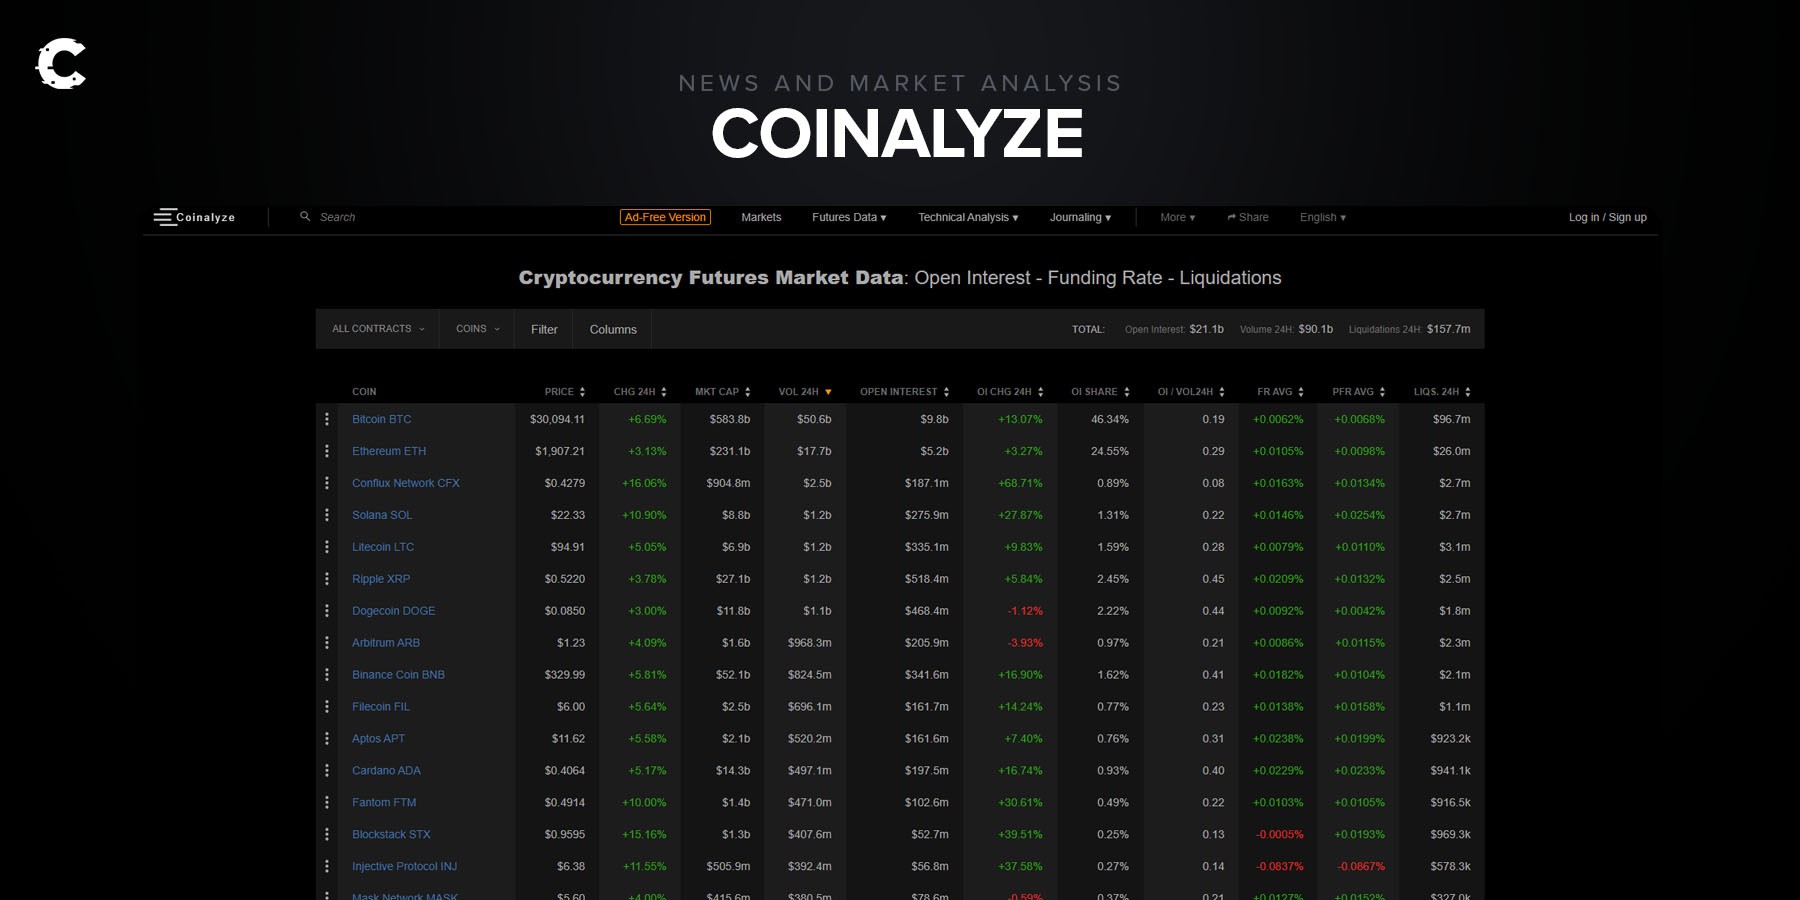Open row options for Filecoin FIL
This screenshot has height=900, width=1800.
tap(327, 707)
